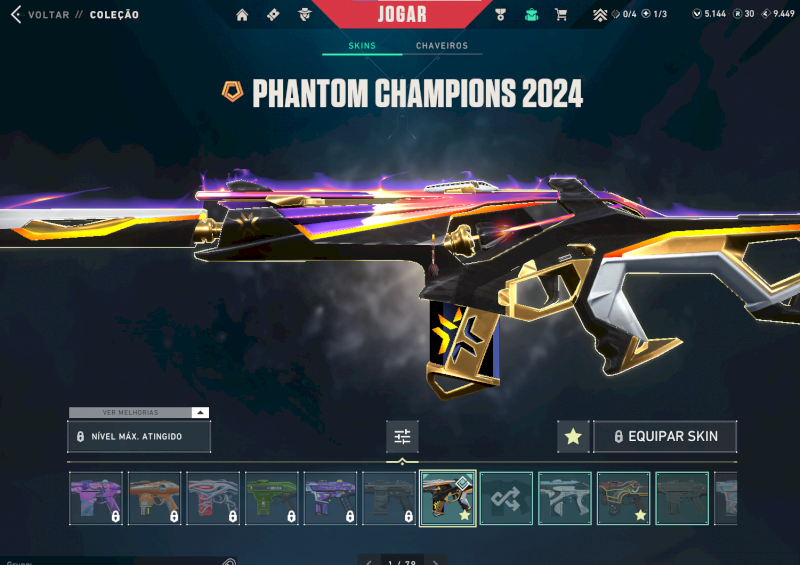
Task: Click the EQUIPAR SKIN button
Action: [x=665, y=436]
